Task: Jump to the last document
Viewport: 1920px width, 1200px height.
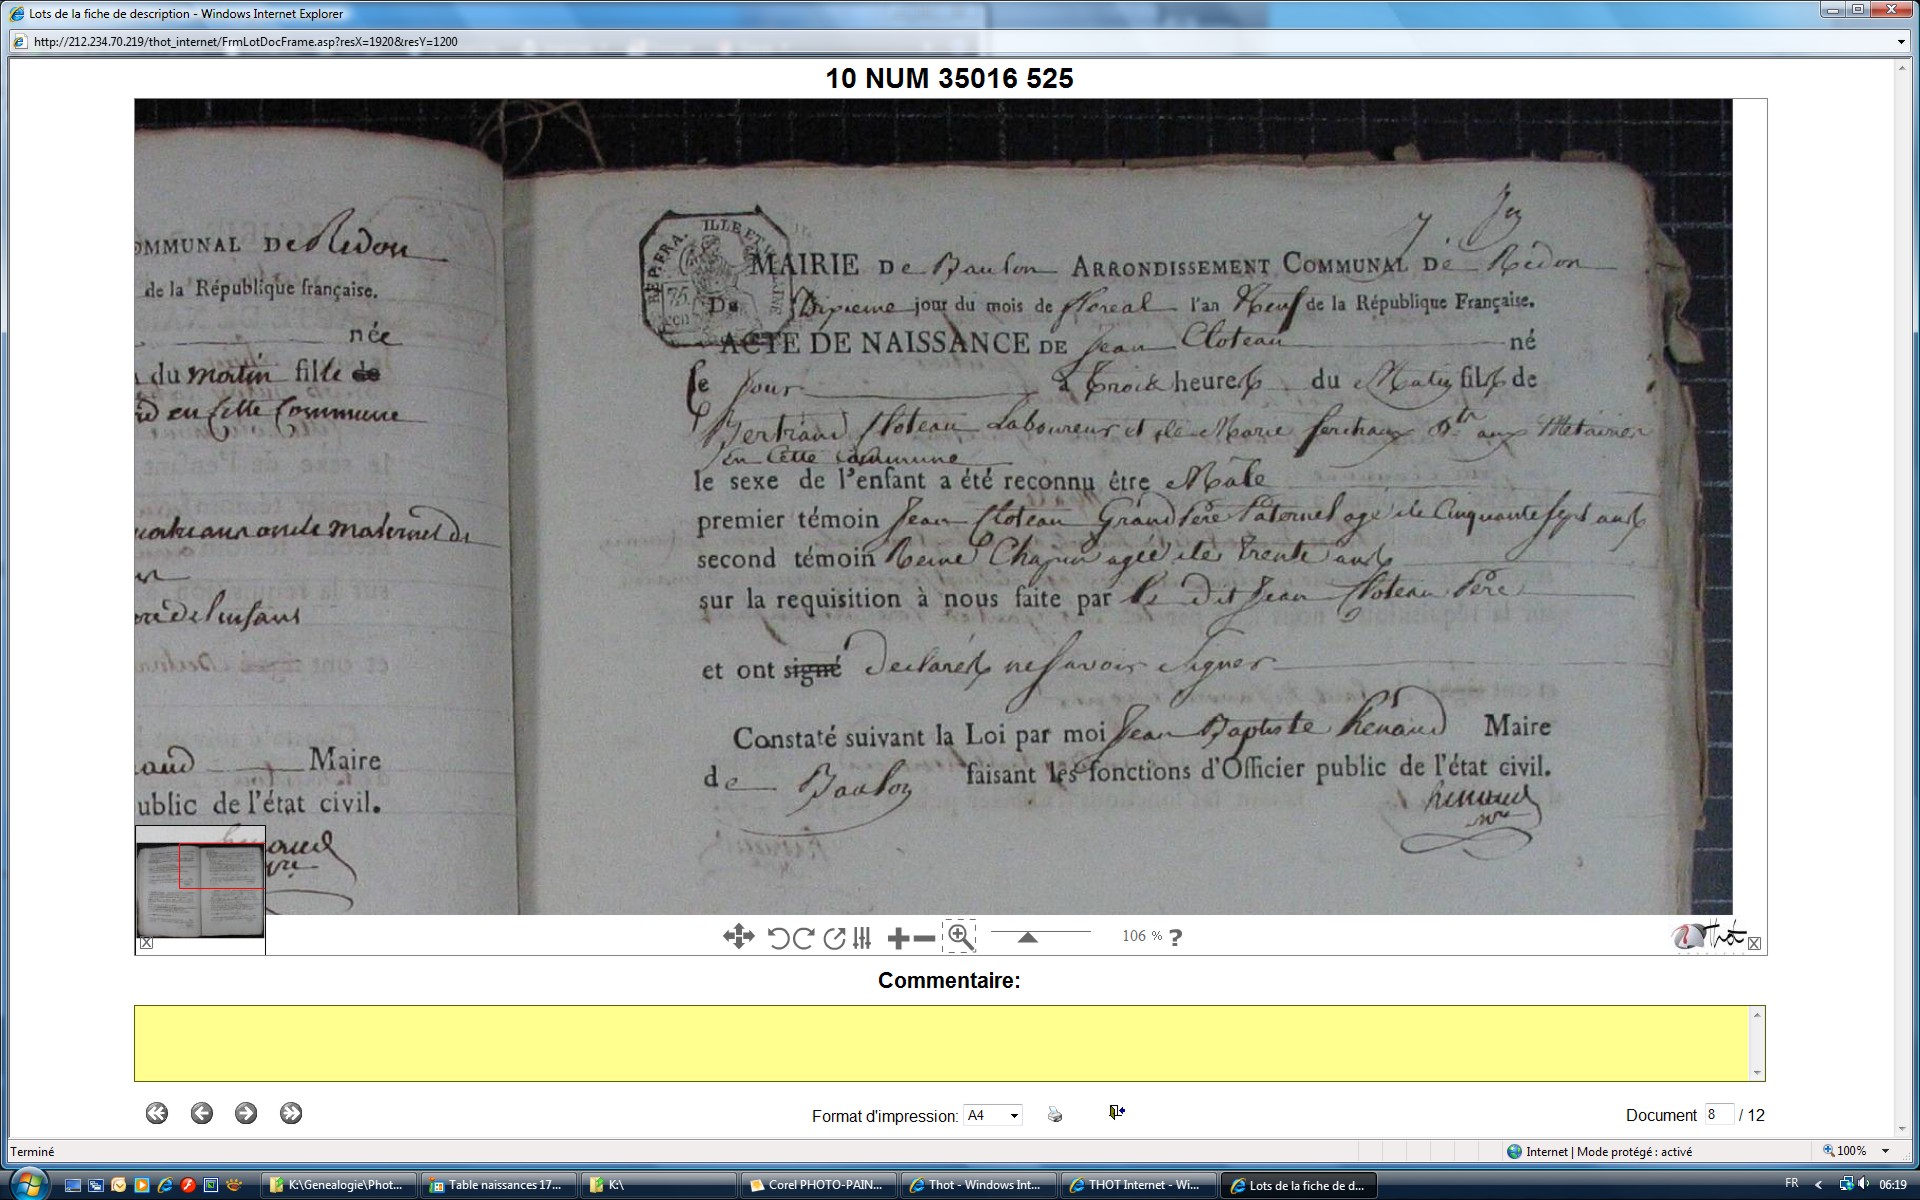Action: click(x=291, y=1113)
